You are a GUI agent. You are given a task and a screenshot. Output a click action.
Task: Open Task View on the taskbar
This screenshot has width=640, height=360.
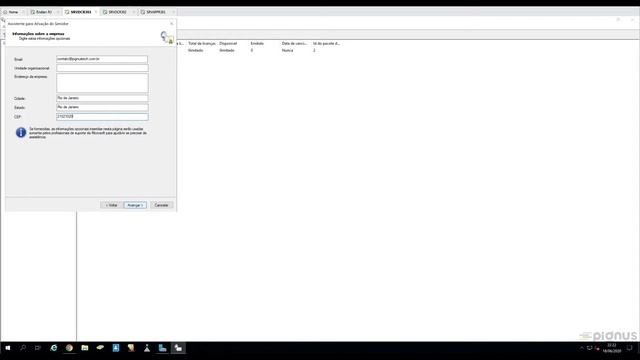coord(38,348)
